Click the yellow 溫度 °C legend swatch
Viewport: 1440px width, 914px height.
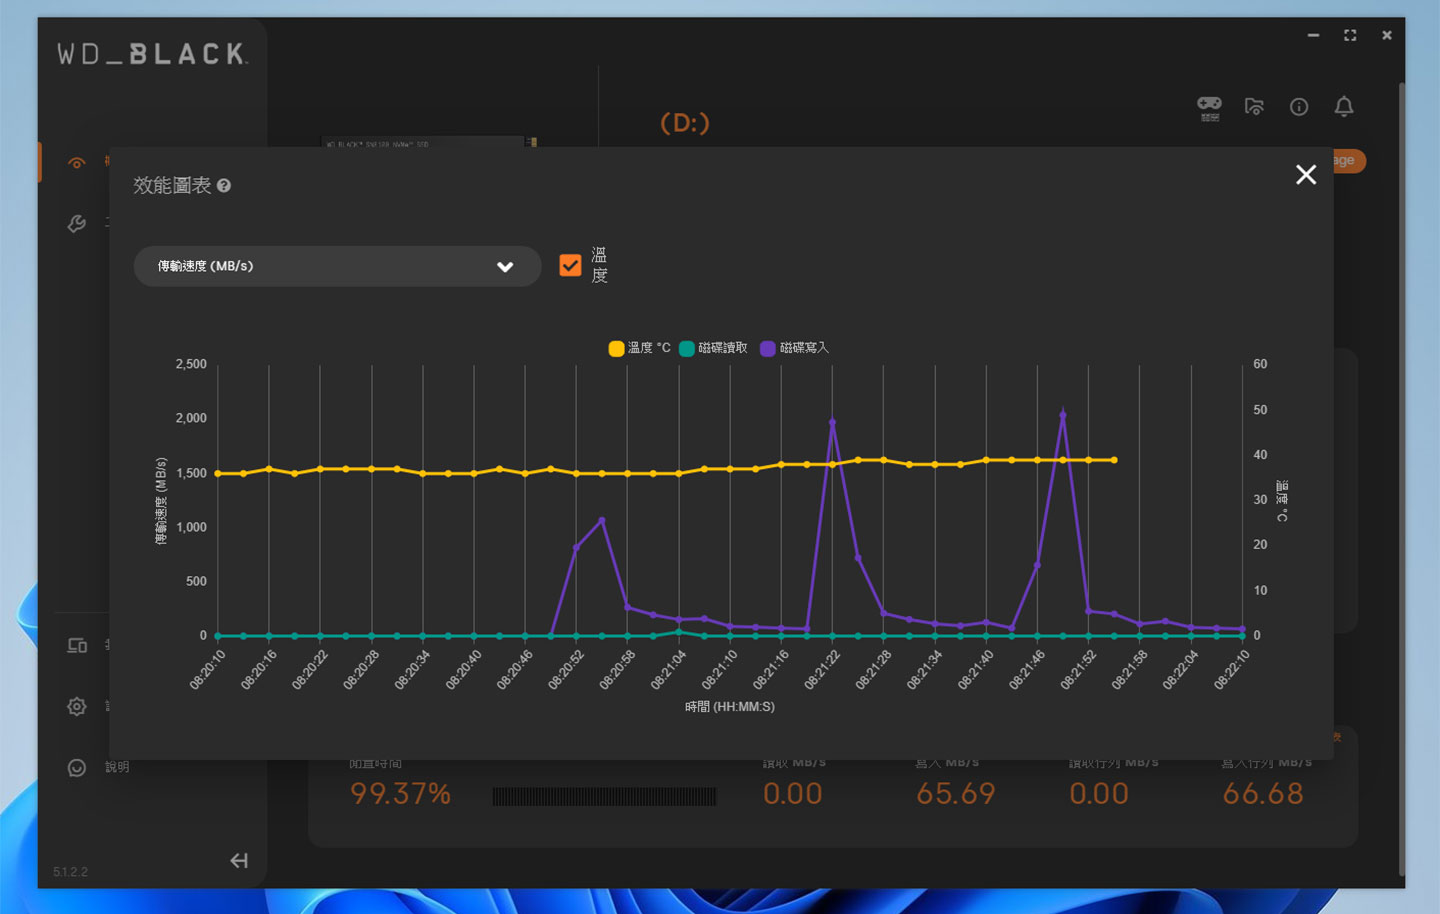[x=616, y=348]
